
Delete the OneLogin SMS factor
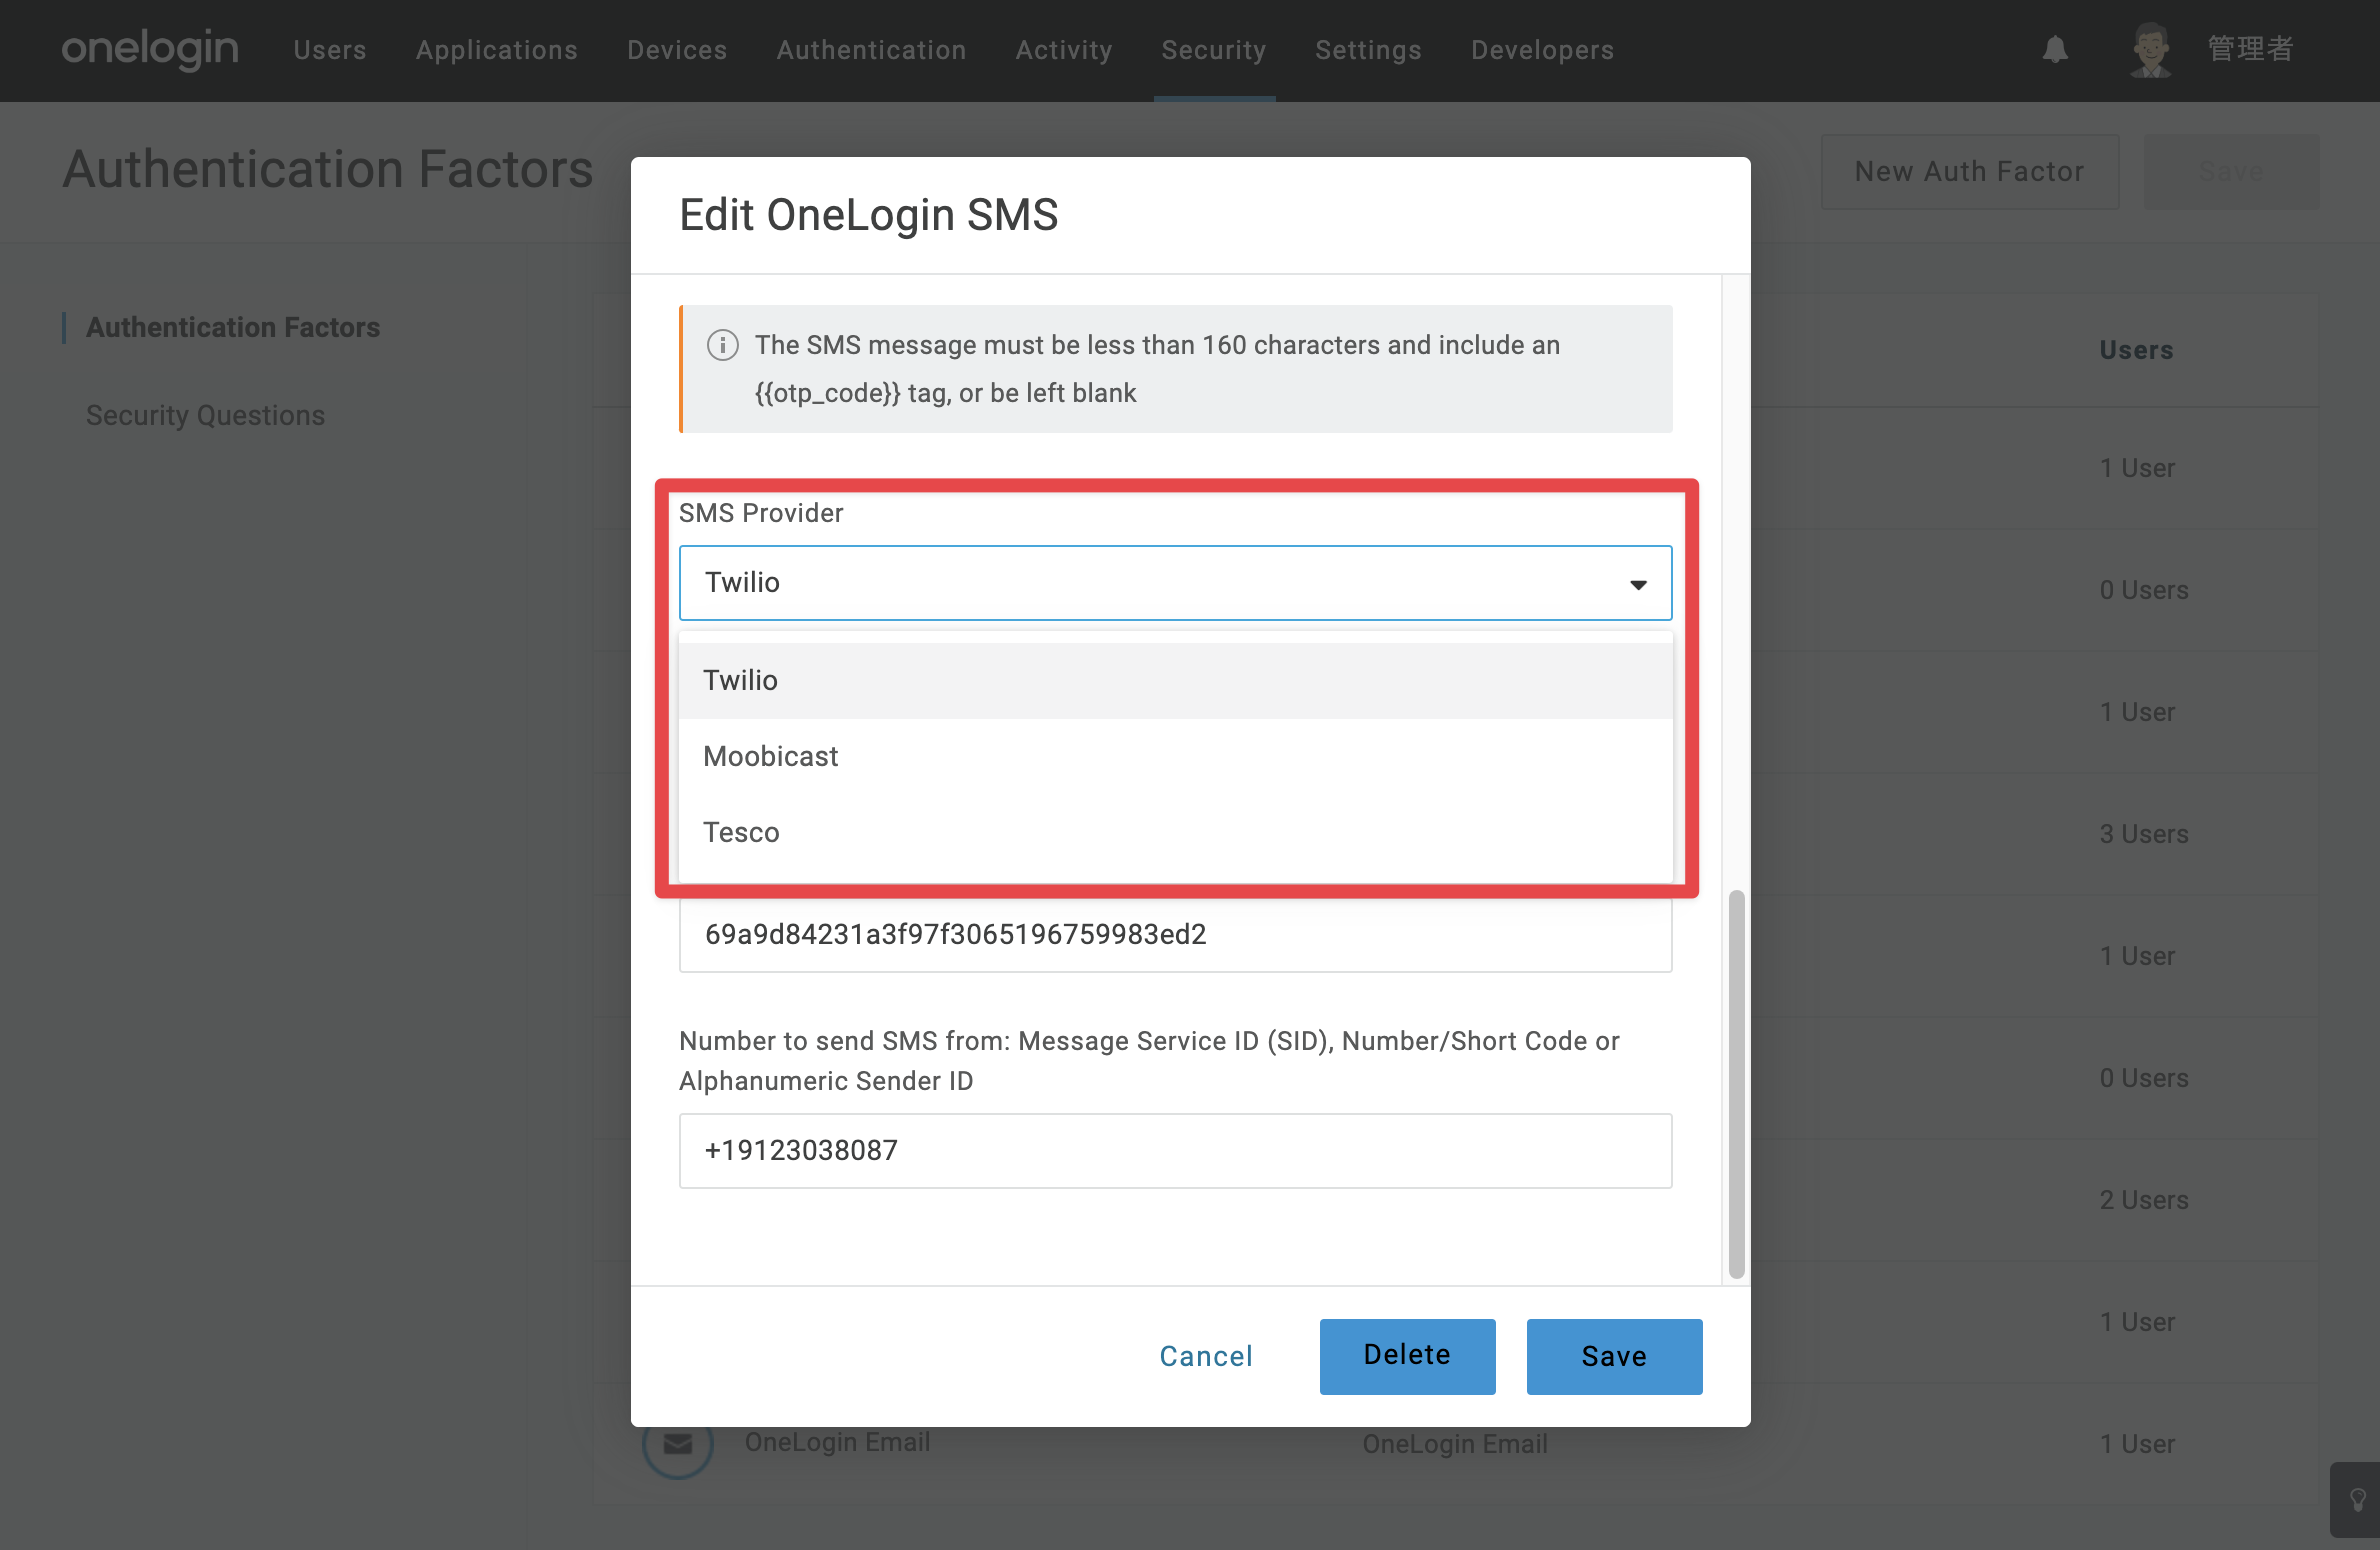[x=1407, y=1356]
